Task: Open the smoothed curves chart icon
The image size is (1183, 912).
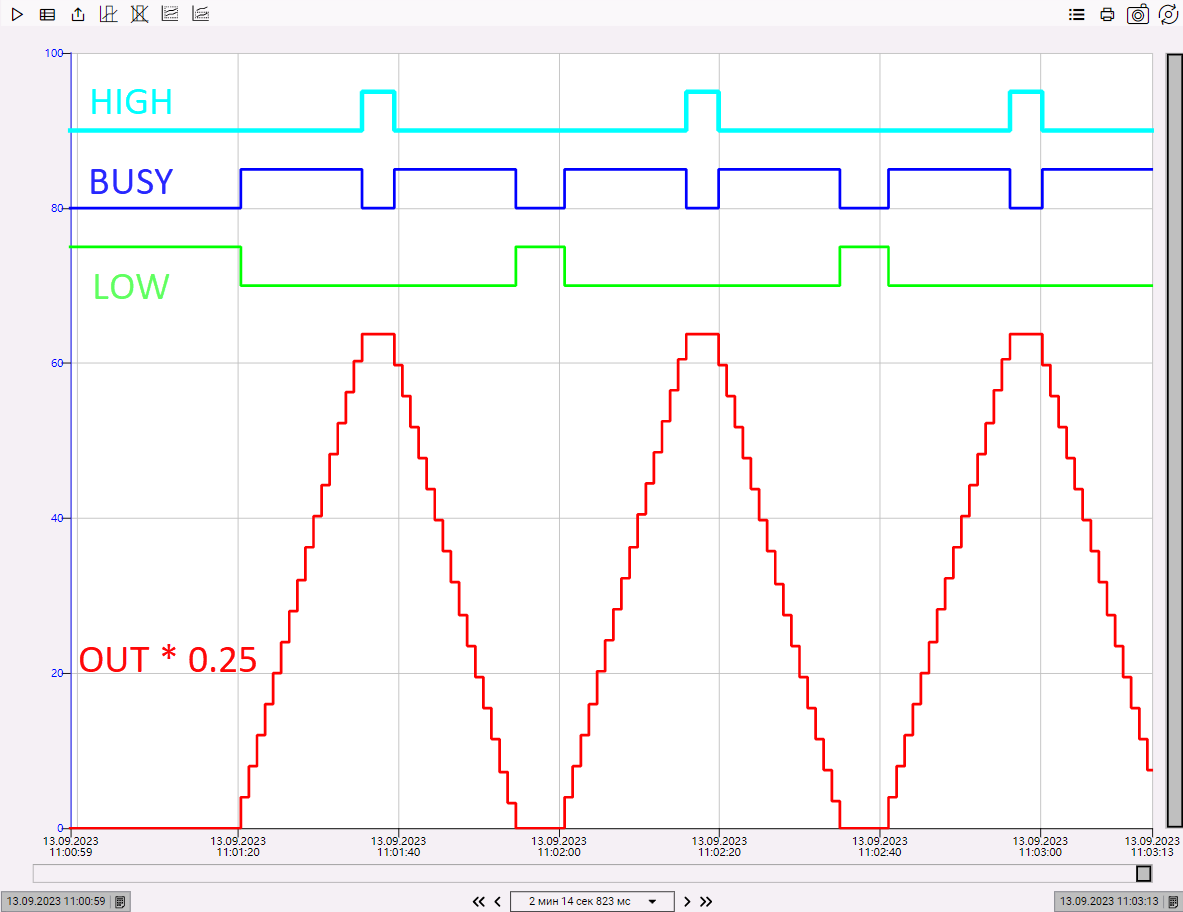Action: [200, 14]
